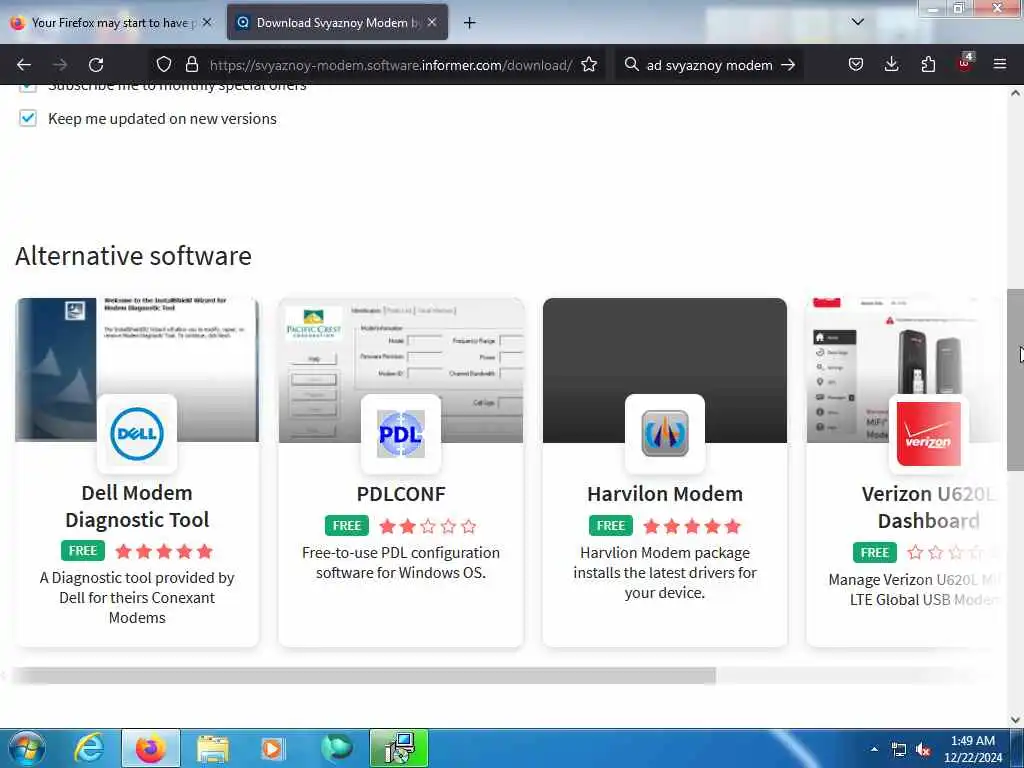
Task: Open Dell Modem Diagnostic Tool title link
Action: 137,506
